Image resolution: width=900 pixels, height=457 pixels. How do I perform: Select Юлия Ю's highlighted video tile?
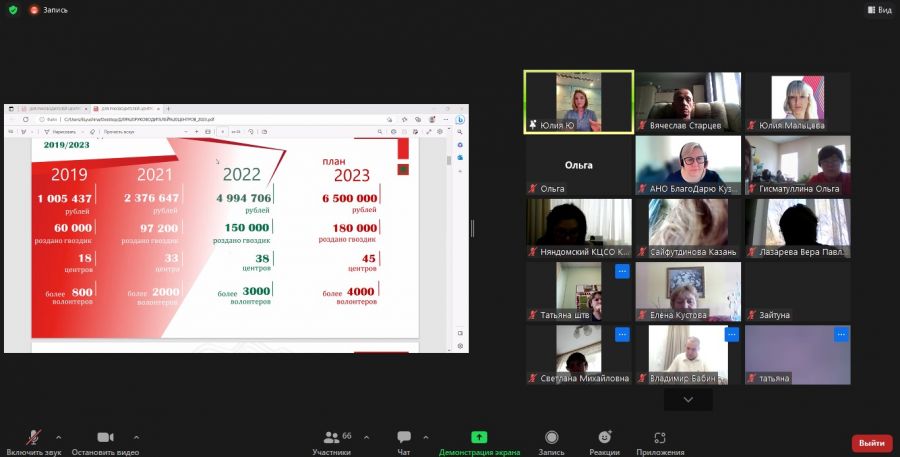click(x=579, y=102)
